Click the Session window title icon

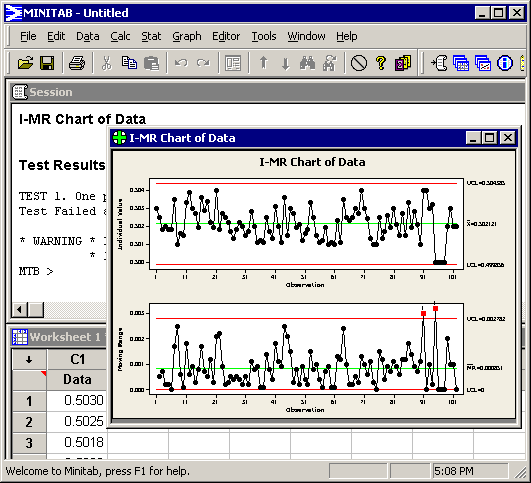click(20, 92)
